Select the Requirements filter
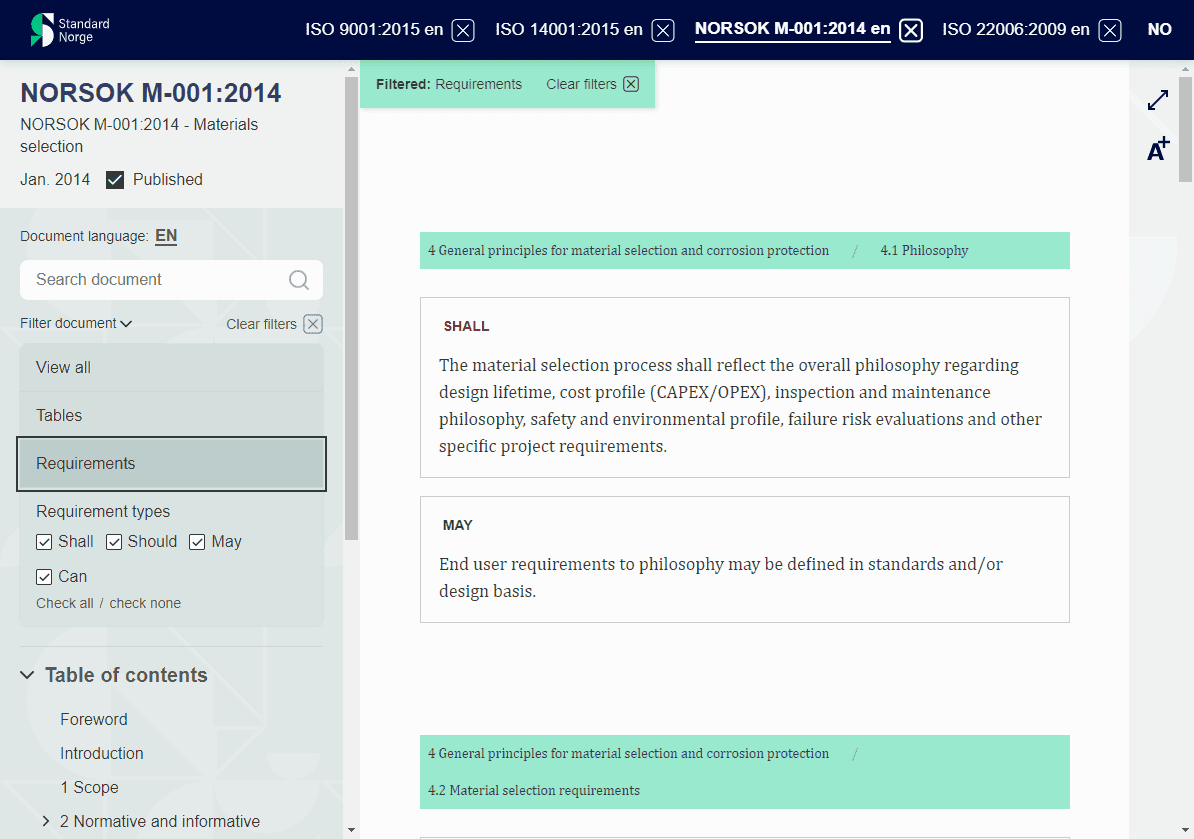The width and height of the screenshot is (1194, 839). tap(171, 464)
